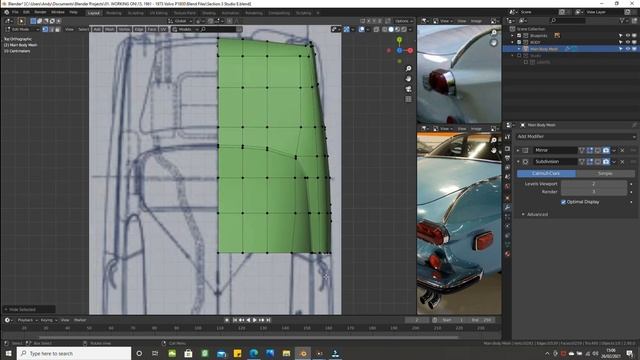This screenshot has height=360, width=640.
Task: Toggle Mirror modifier realtime viewport display
Action: click(x=598, y=150)
